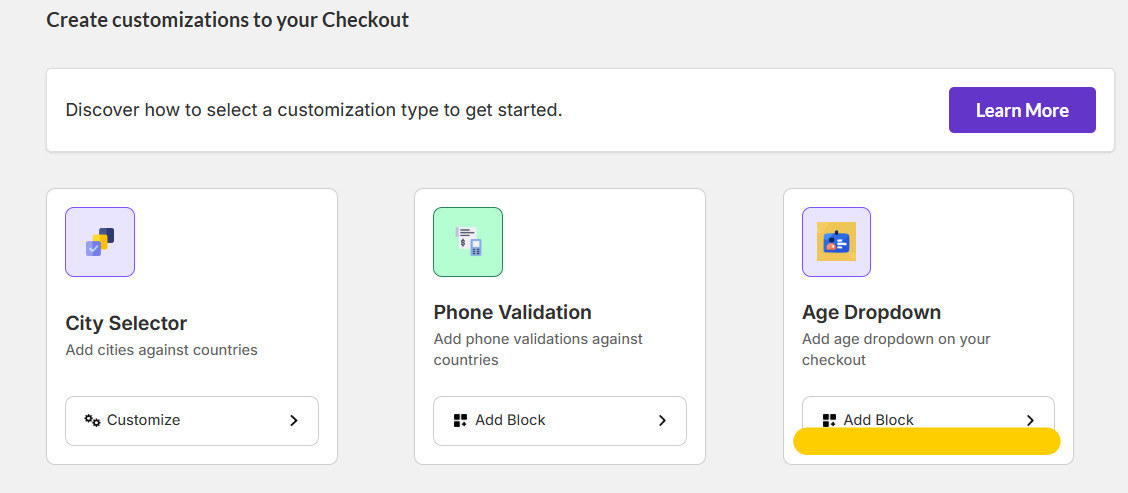
Task: Click the 'Discover how to select' banner text
Action: coord(314,110)
